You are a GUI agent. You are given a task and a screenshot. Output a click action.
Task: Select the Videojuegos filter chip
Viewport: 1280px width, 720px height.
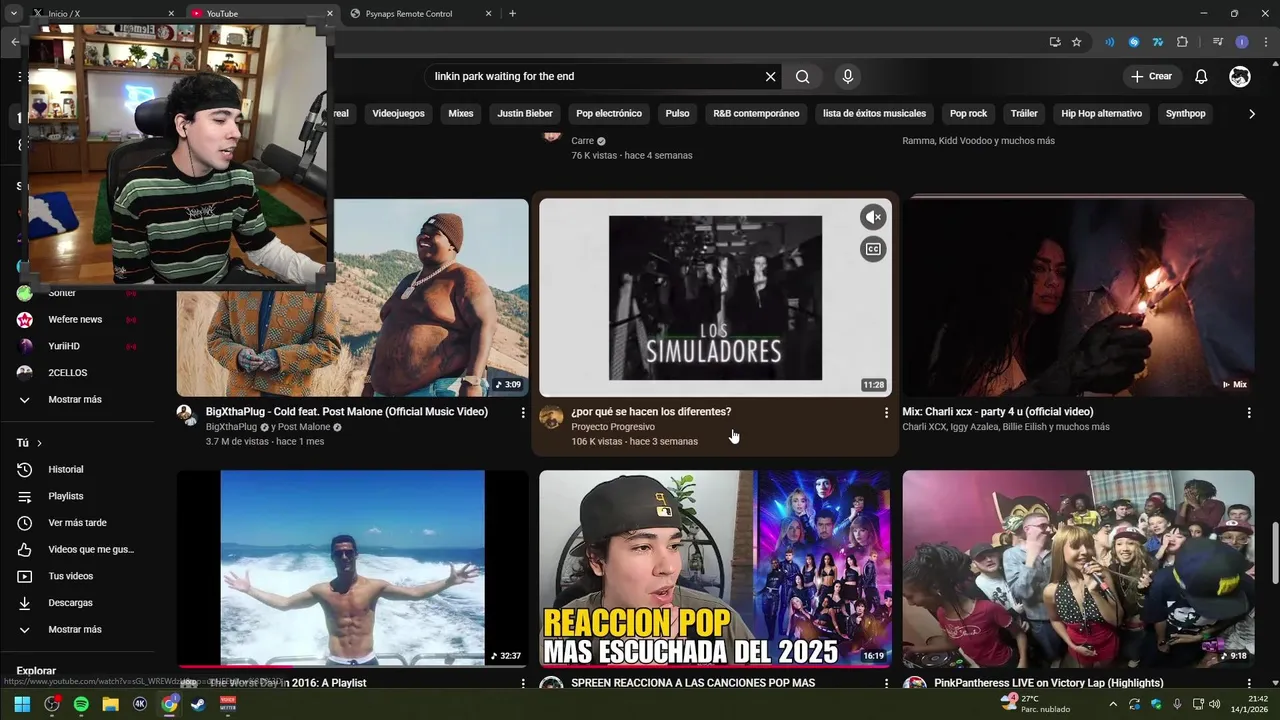(x=398, y=113)
